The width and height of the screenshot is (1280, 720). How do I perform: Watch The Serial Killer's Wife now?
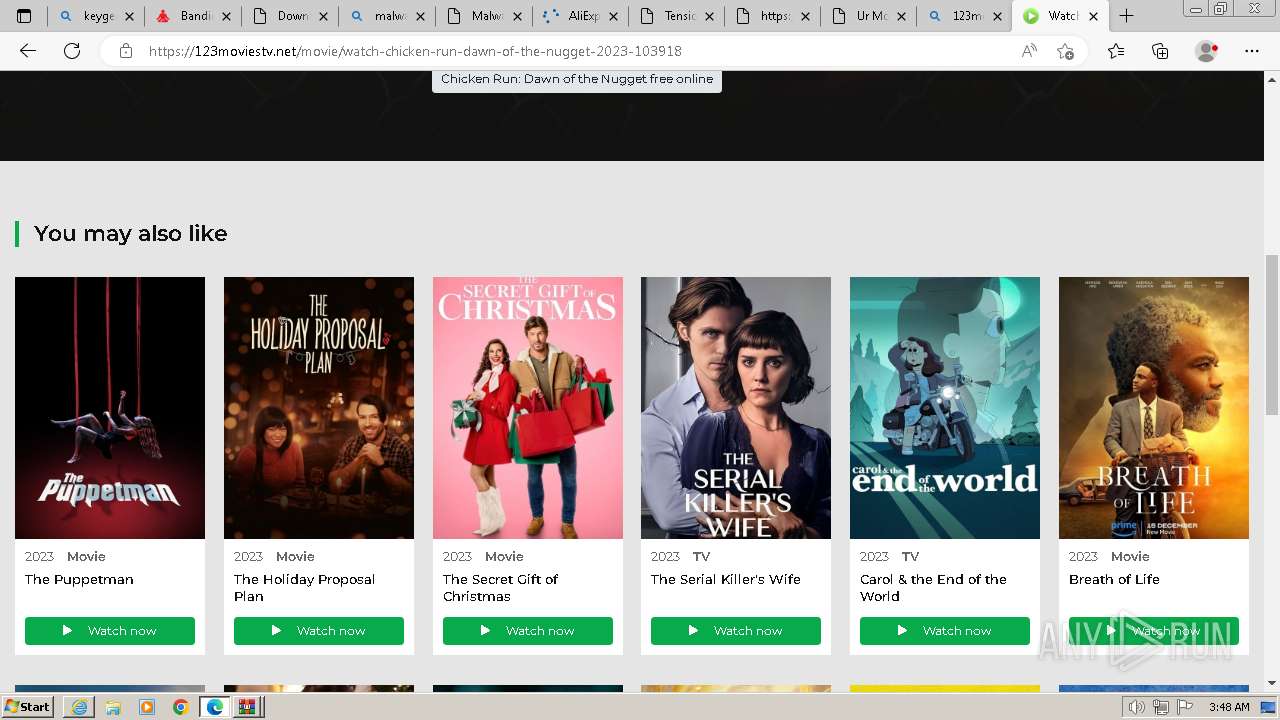pyautogui.click(x=736, y=631)
